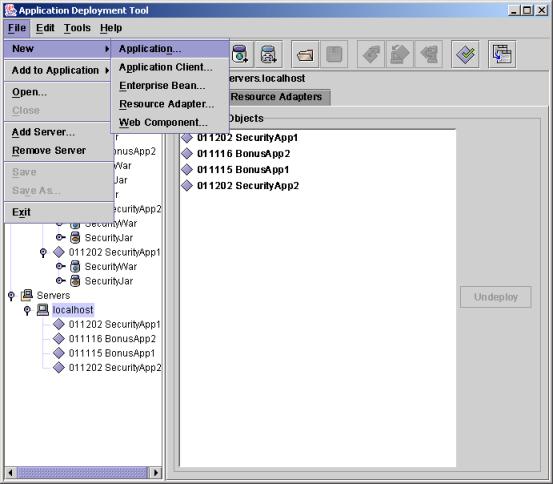Screen dimensions: 553x484
Task: Click the new web component jar-with-globe toolbar icon
Action: [x=240, y=54]
